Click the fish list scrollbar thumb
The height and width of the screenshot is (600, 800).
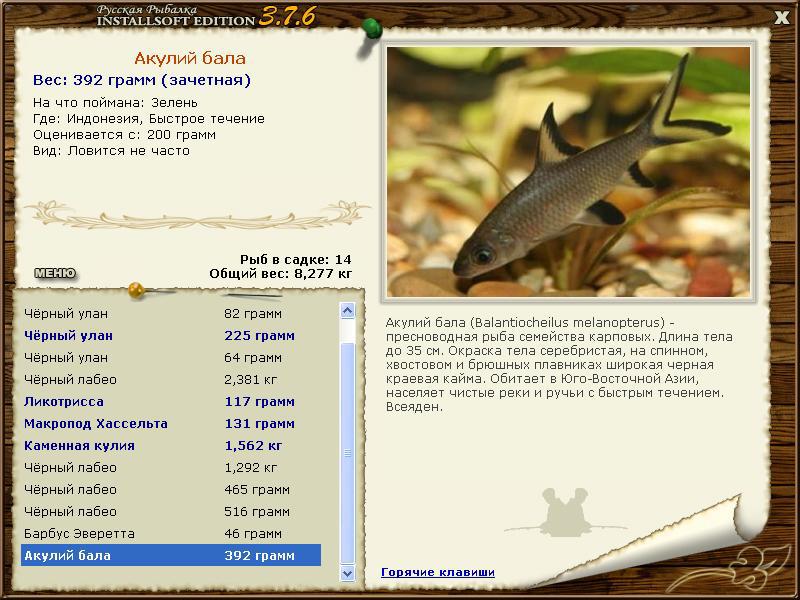(347, 454)
